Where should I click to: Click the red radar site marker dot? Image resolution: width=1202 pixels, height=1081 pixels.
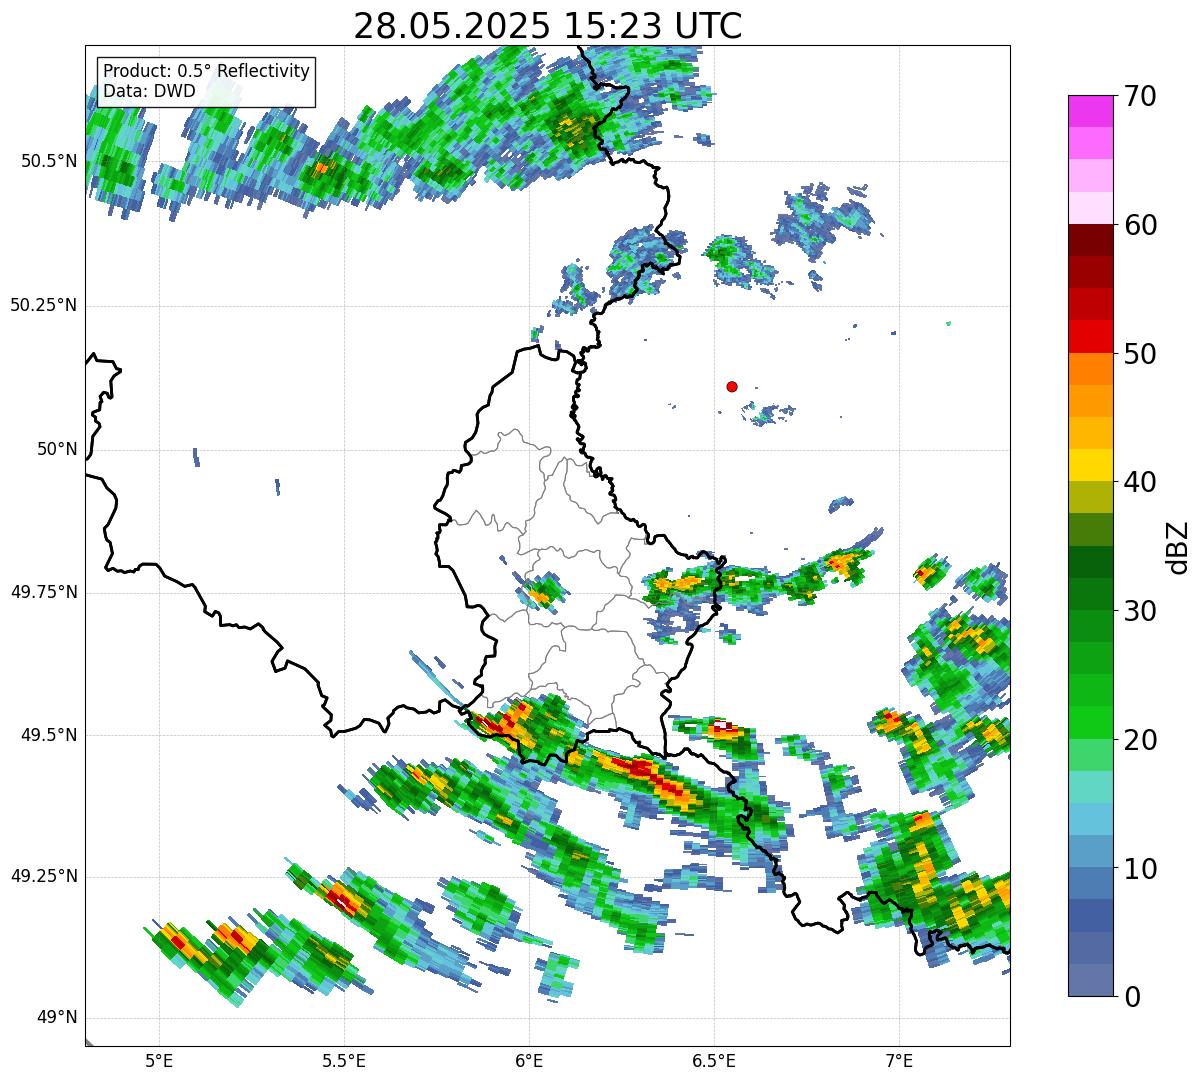pyautogui.click(x=732, y=386)
